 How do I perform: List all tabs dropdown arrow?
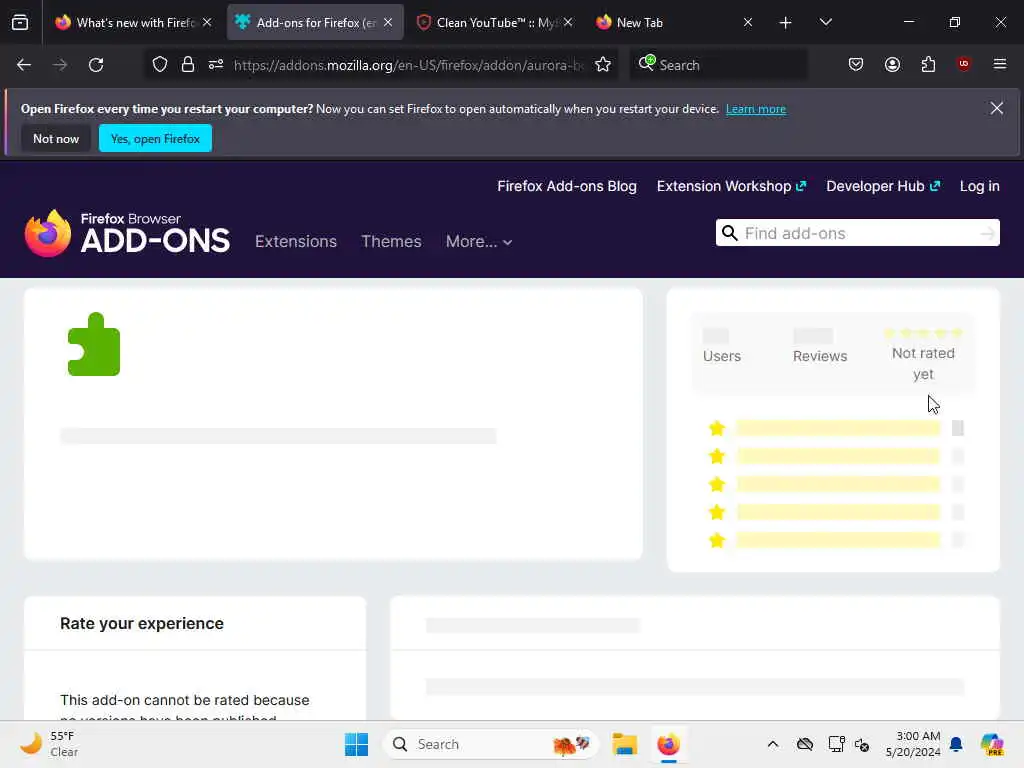825,22
